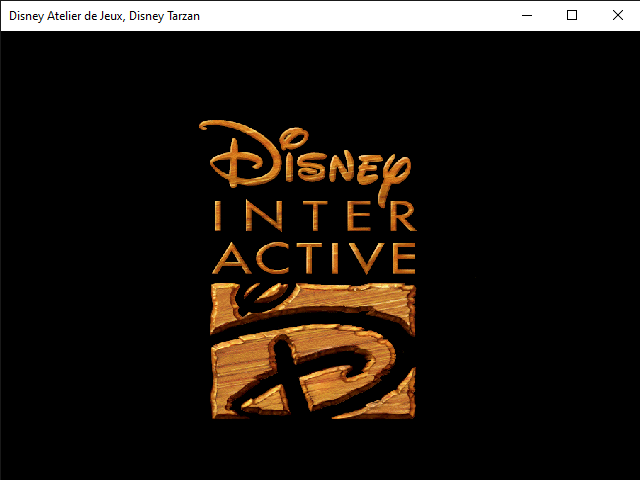640x480 pixels.
Task: Minimize the Disney Tarzan game window
Action: (x=526, y=15)
